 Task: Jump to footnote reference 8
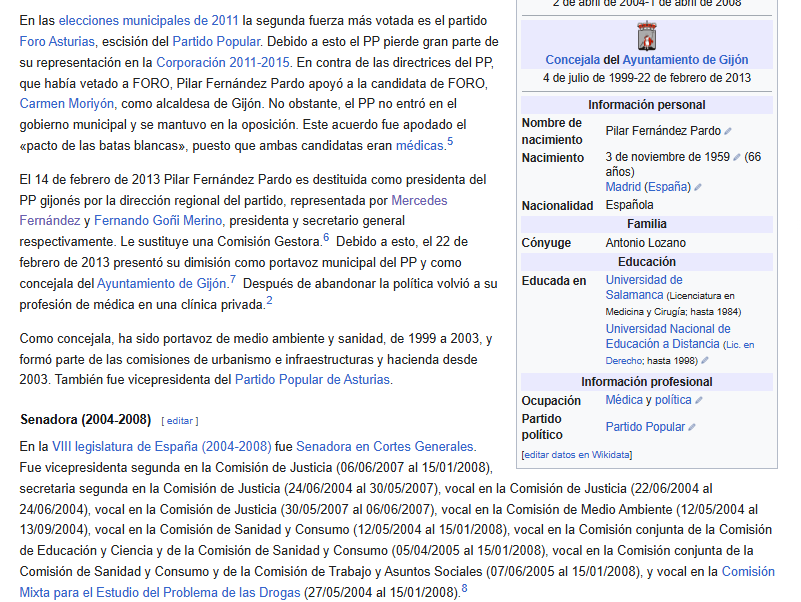[464, 588]
